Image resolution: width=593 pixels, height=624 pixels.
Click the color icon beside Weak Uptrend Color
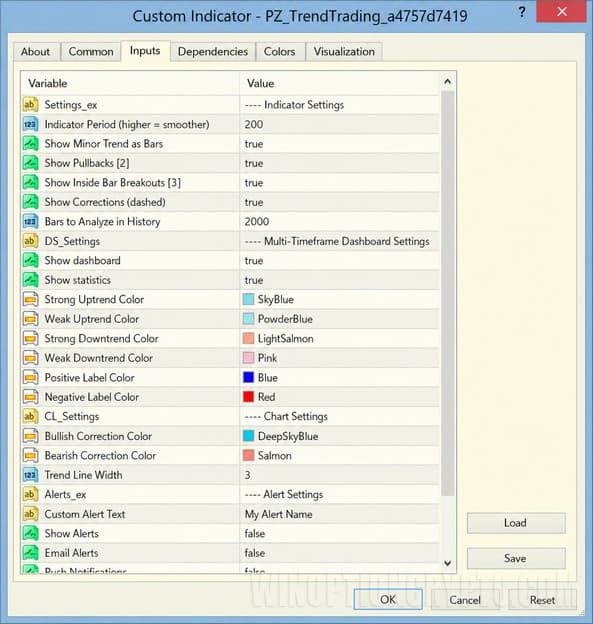[30, 319]
